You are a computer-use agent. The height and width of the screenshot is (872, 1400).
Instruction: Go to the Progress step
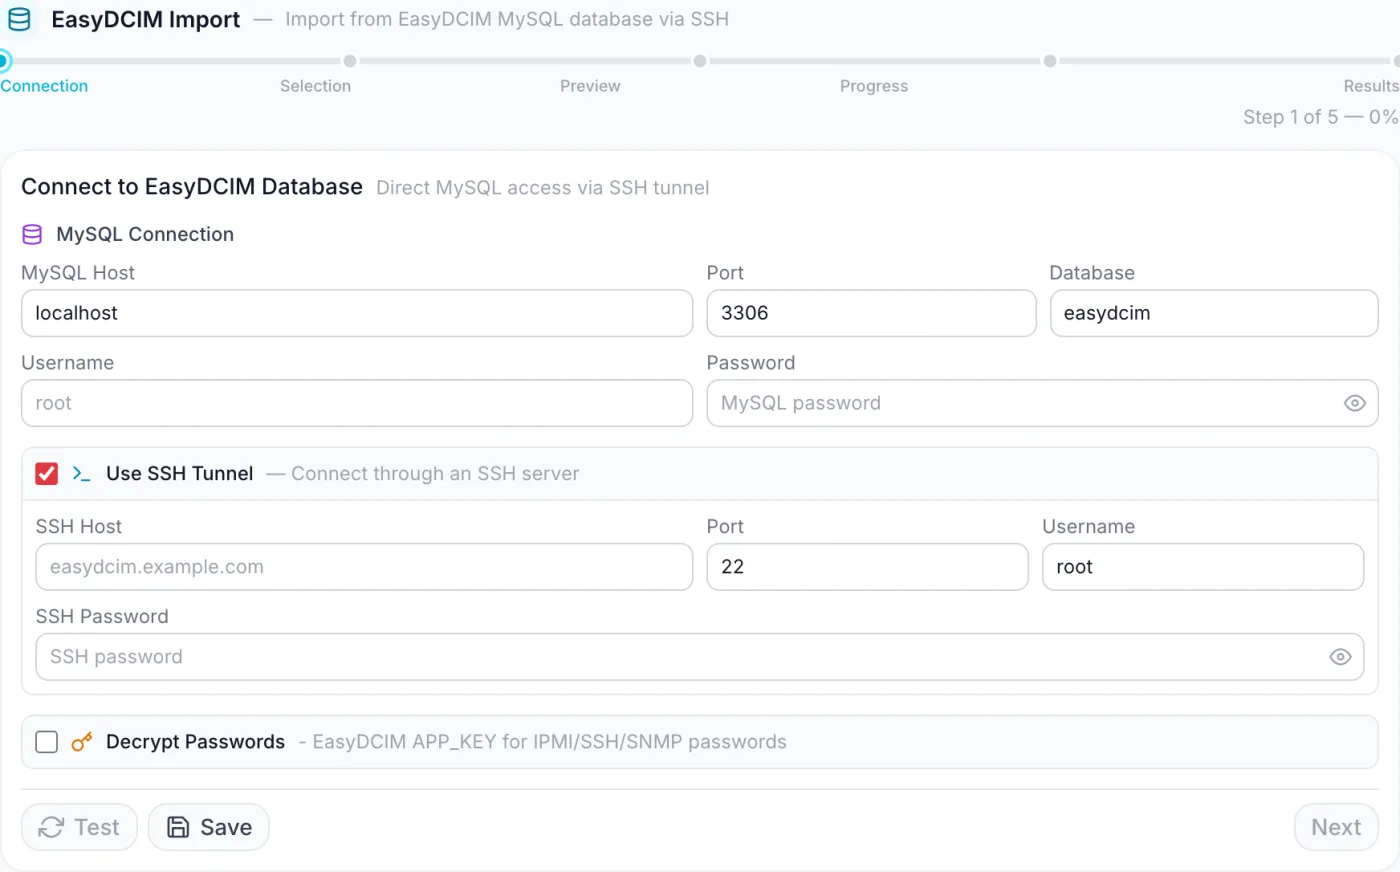coord(874,86)
